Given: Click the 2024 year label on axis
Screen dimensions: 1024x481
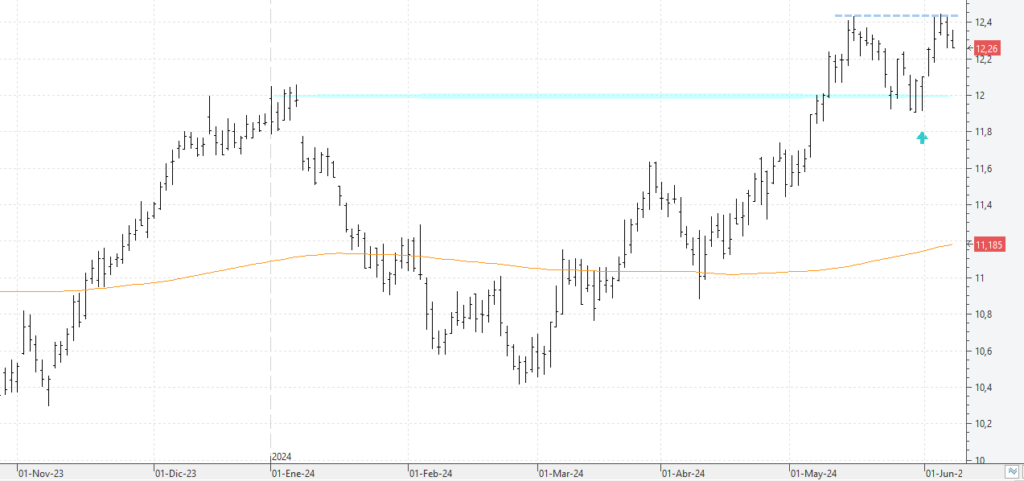Looking at the screenshot, I should point(283,457).
